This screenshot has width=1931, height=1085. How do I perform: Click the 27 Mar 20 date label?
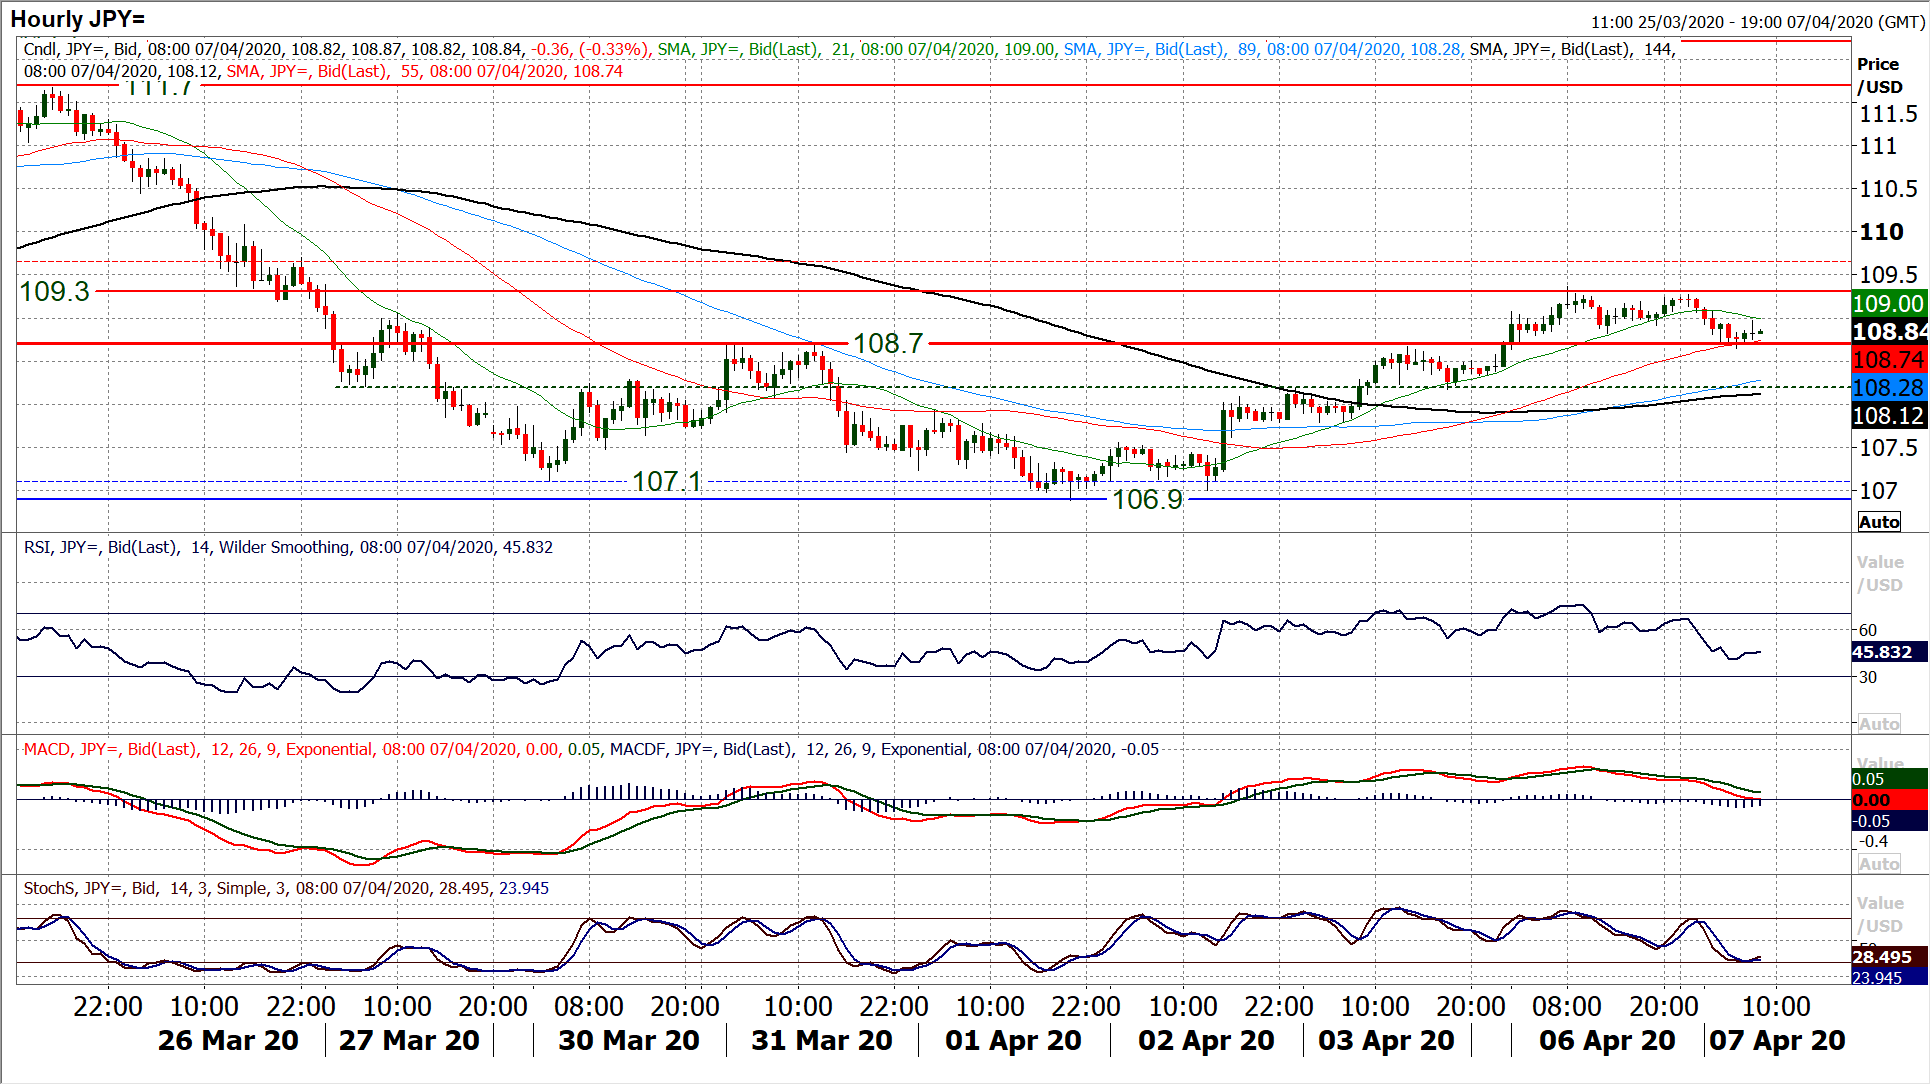[409, 1041]
